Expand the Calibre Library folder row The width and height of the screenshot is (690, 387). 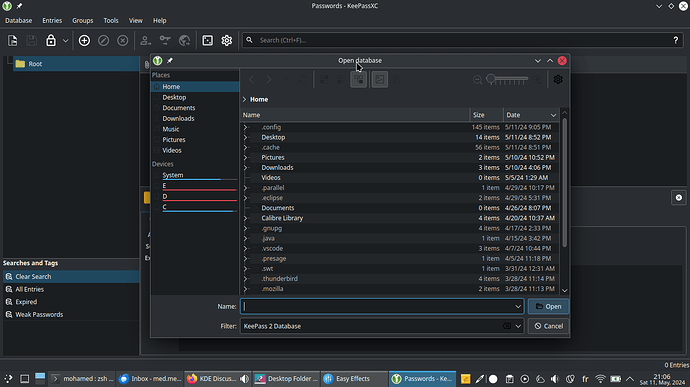click(246, 218)
